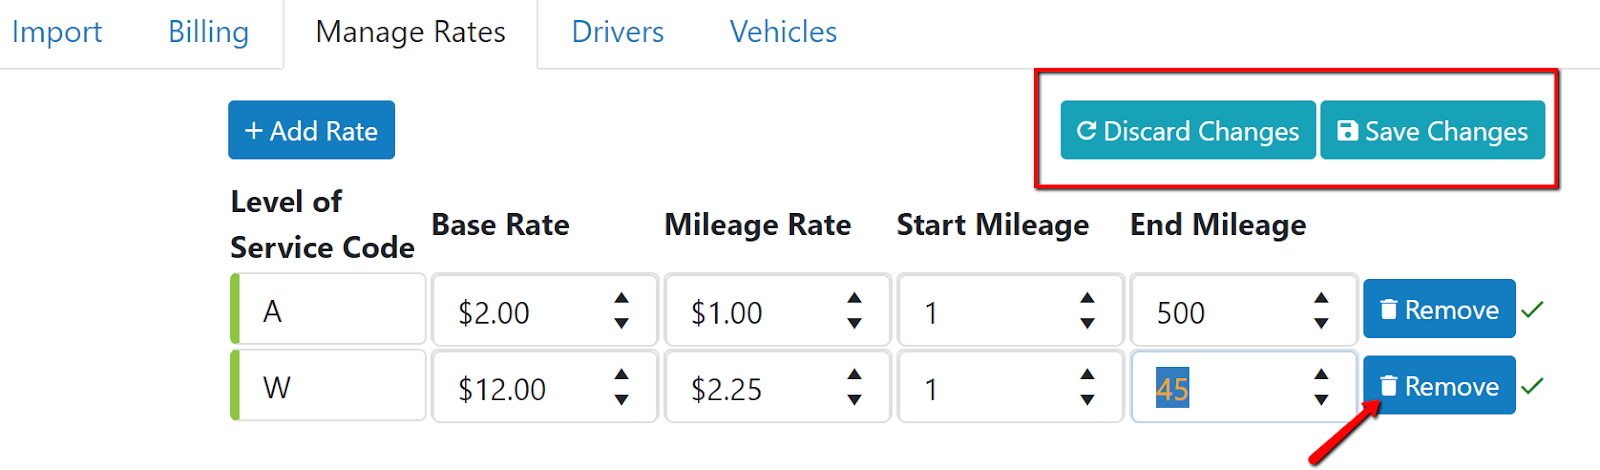The width and height of the screenshot is (1600, 470).
Task: Increase Mileage Rate for row W
Action: point(854,375)
